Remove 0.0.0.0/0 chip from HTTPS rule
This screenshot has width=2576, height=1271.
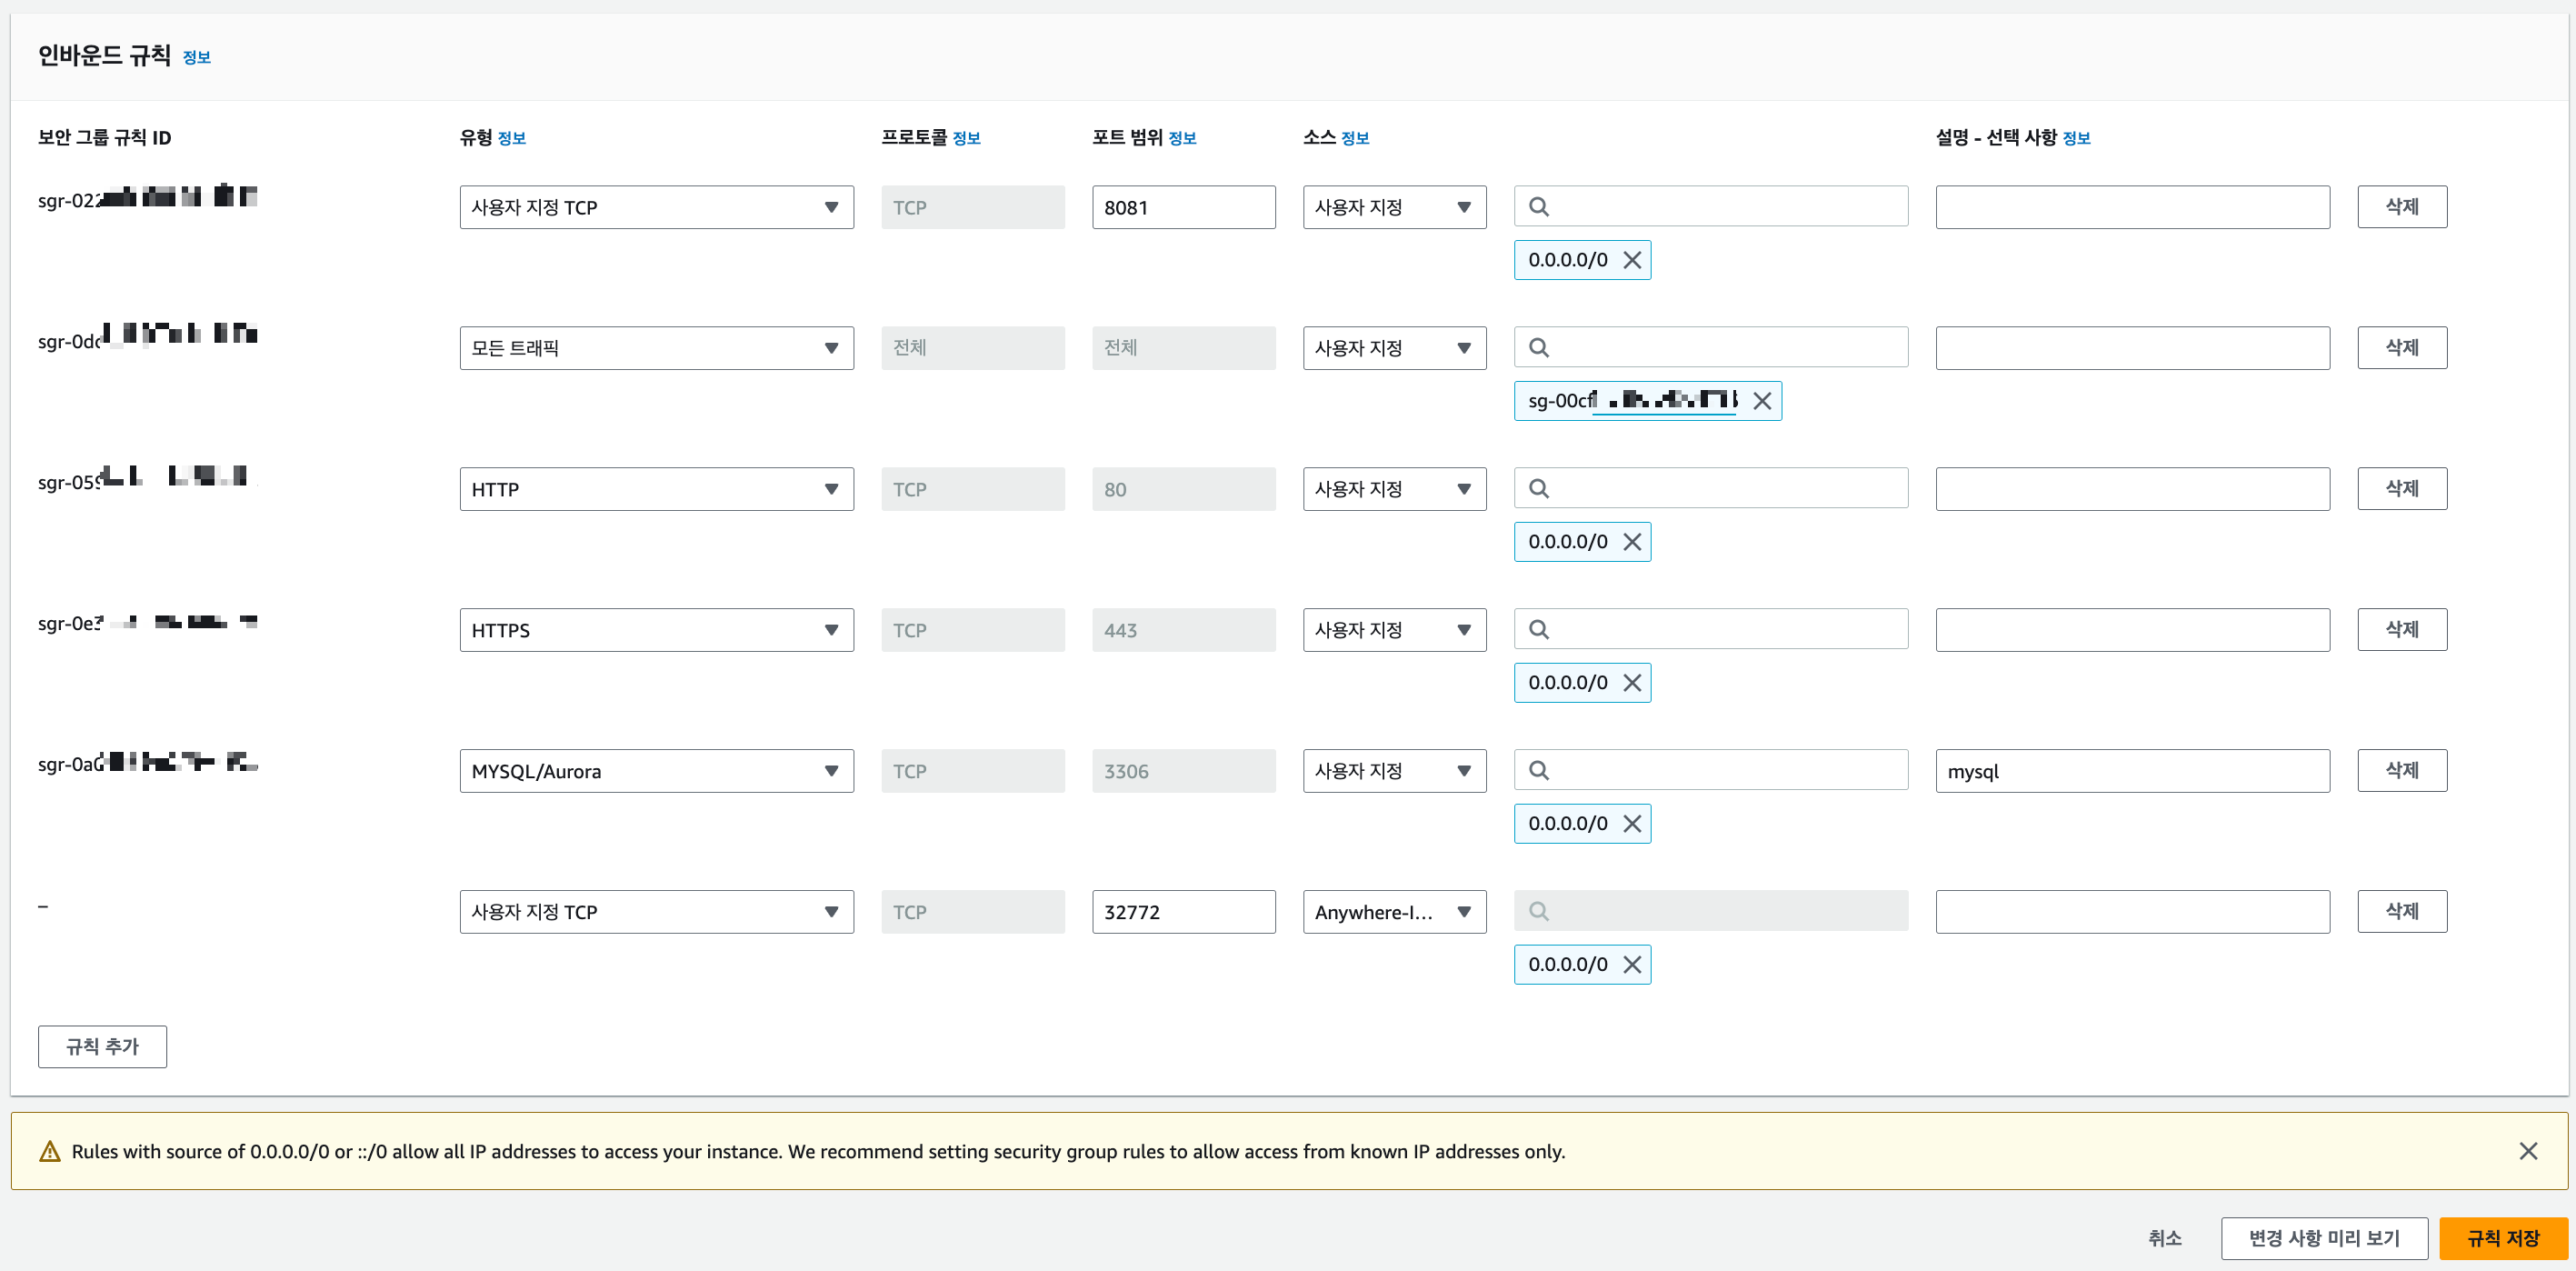tap(1632, 683)
